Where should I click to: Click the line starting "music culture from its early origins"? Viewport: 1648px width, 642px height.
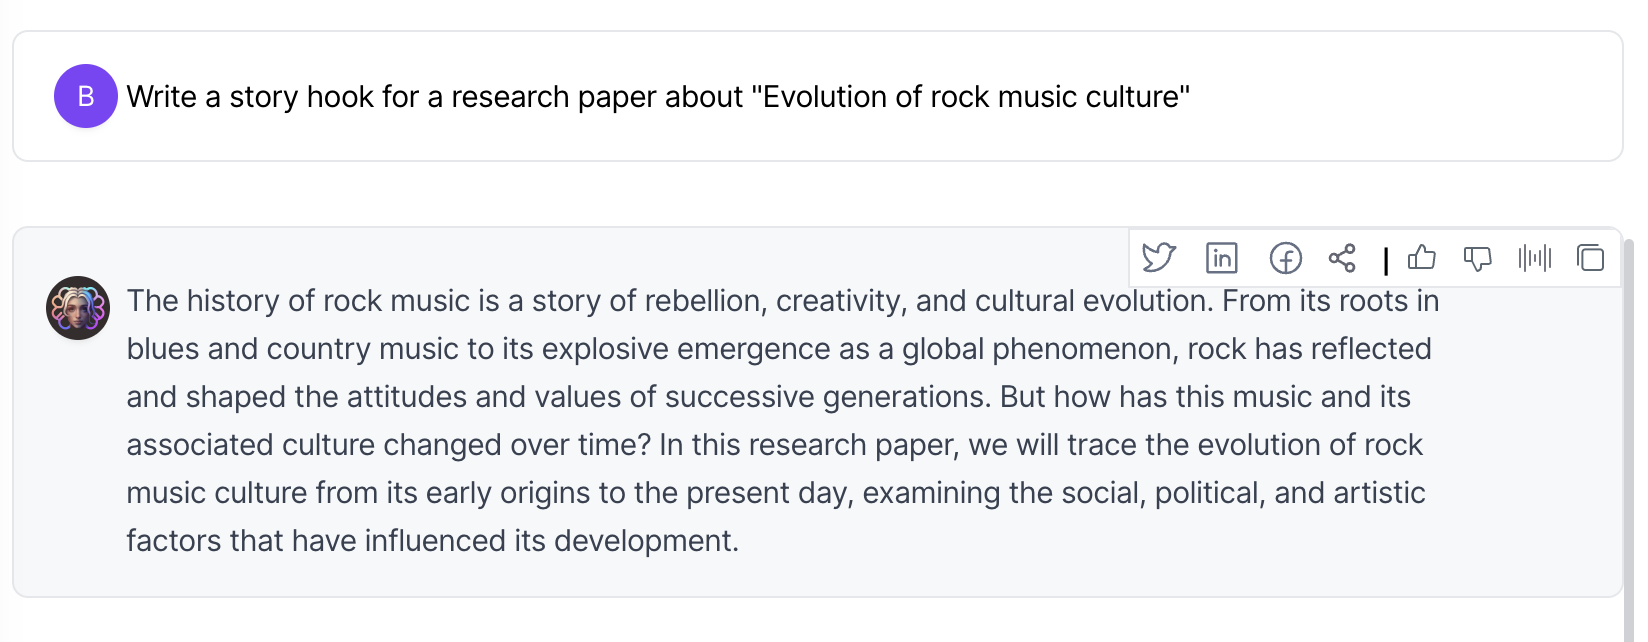(775, 493)
